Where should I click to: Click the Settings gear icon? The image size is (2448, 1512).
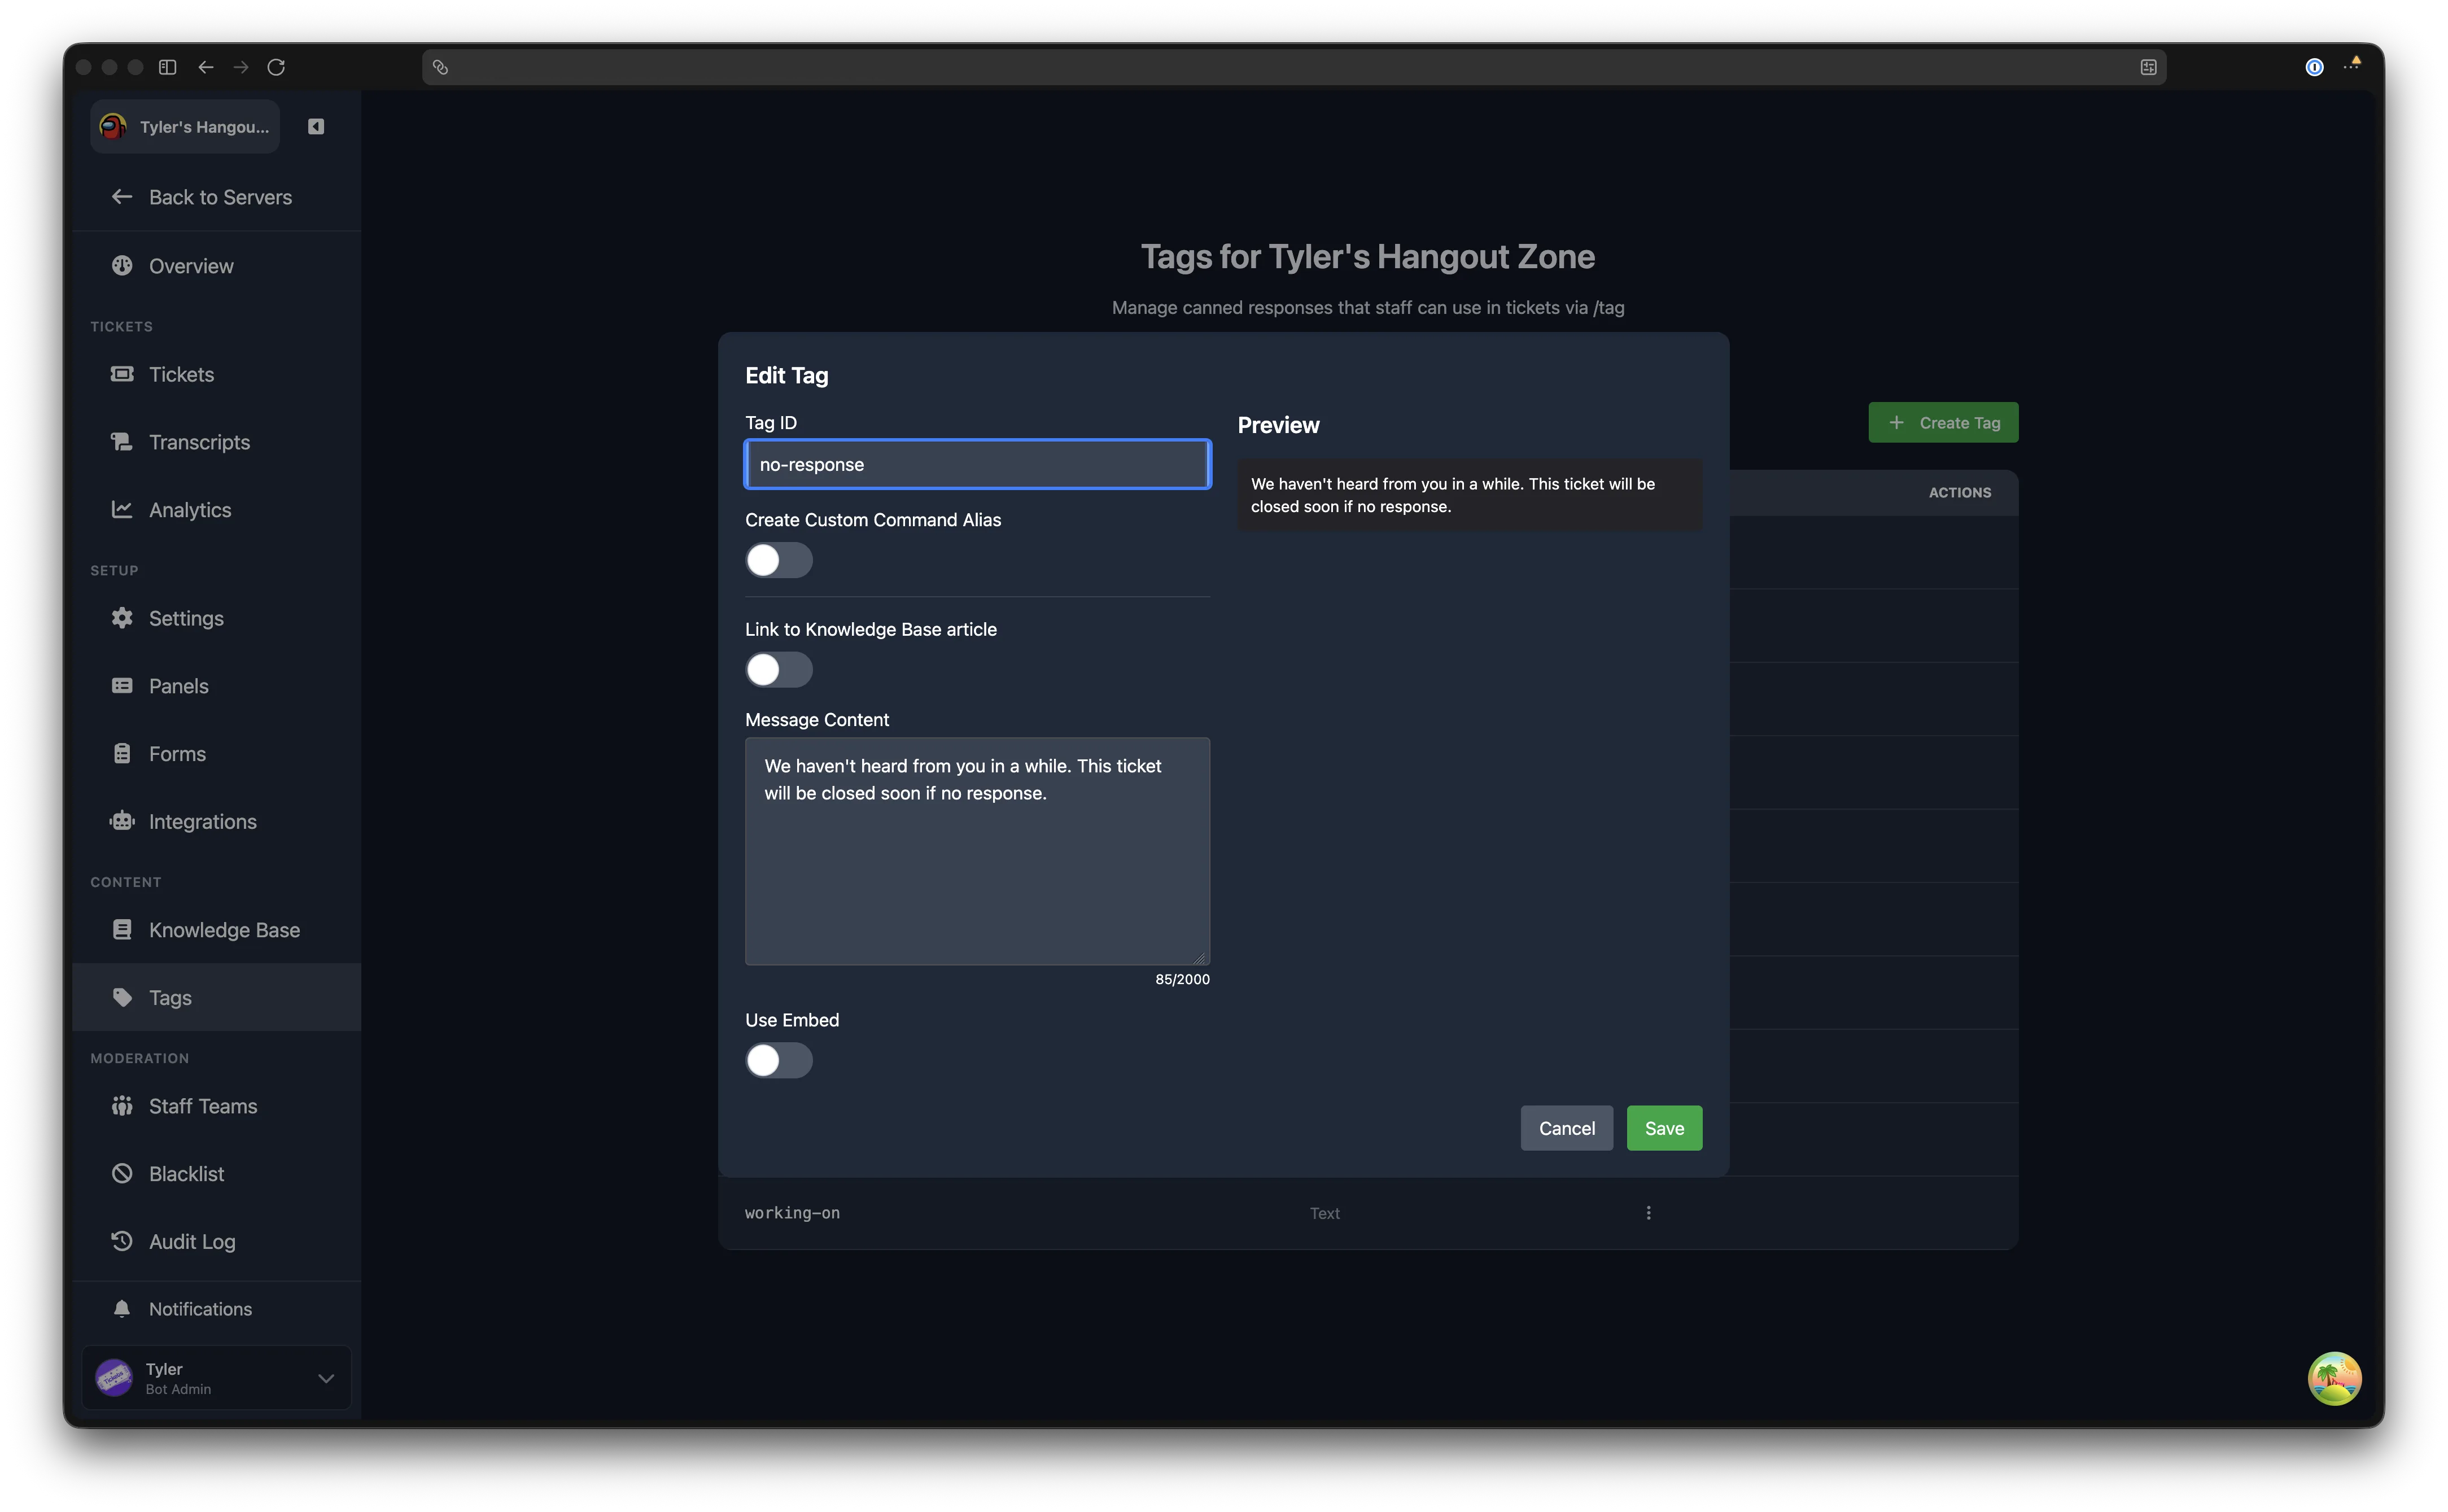[x=122, y=618]
